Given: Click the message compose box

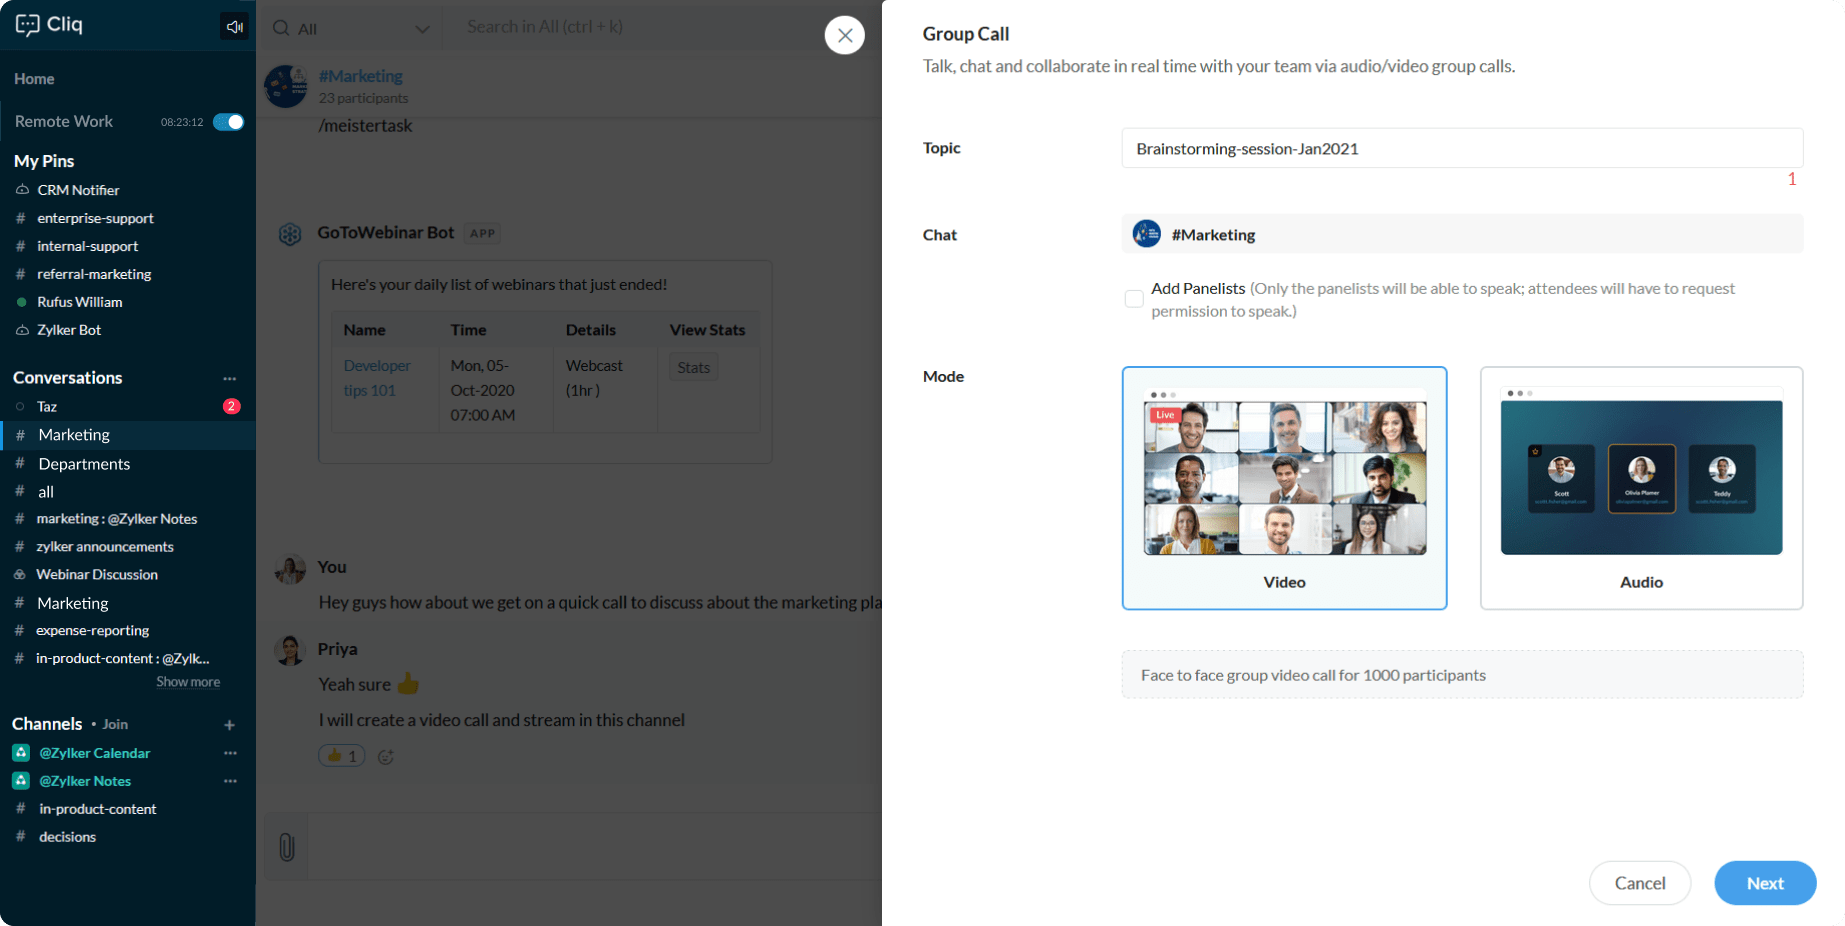Looking at the screenshot, I should [595, 847].
